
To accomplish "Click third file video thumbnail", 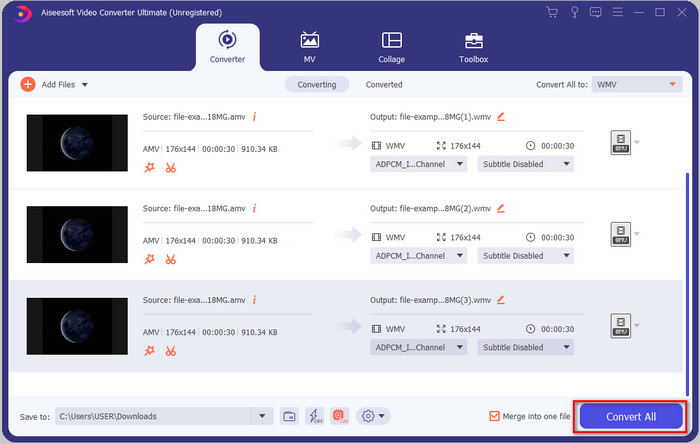I will click(x=77, y=326).
